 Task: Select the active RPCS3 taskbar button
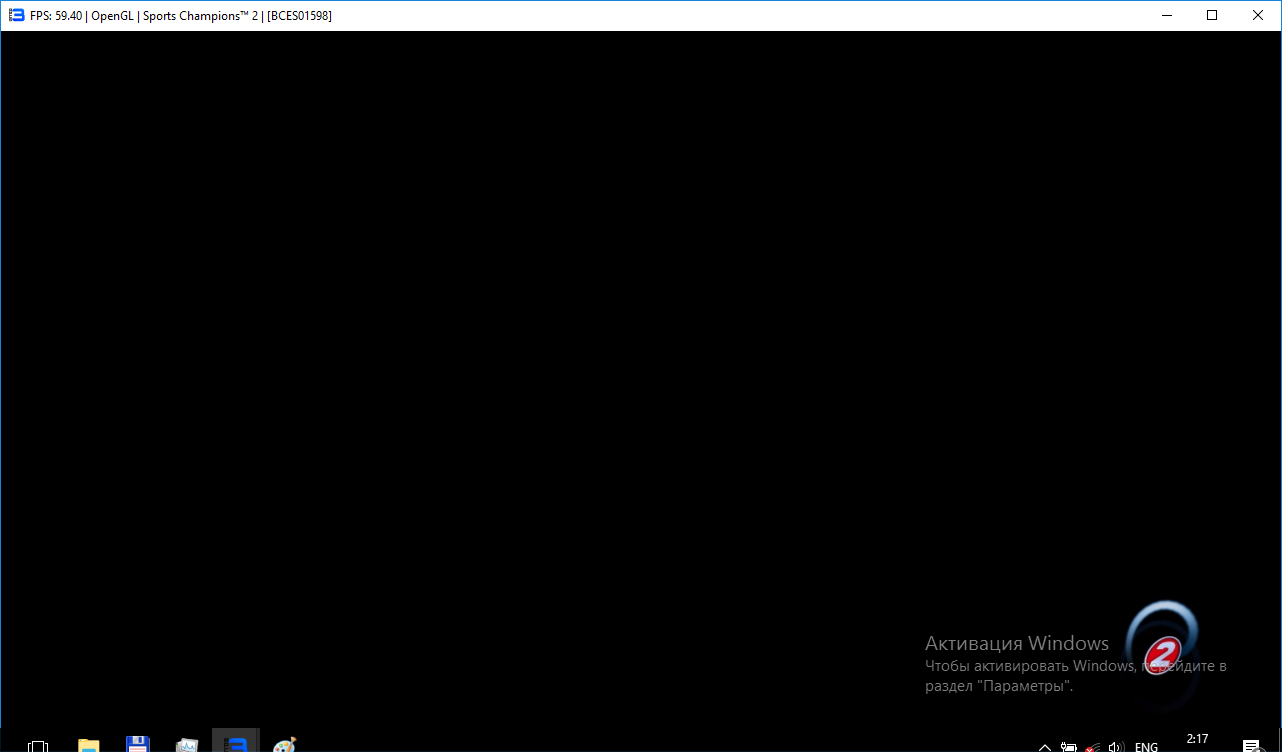pyautogui.click(x=236, y=743)
